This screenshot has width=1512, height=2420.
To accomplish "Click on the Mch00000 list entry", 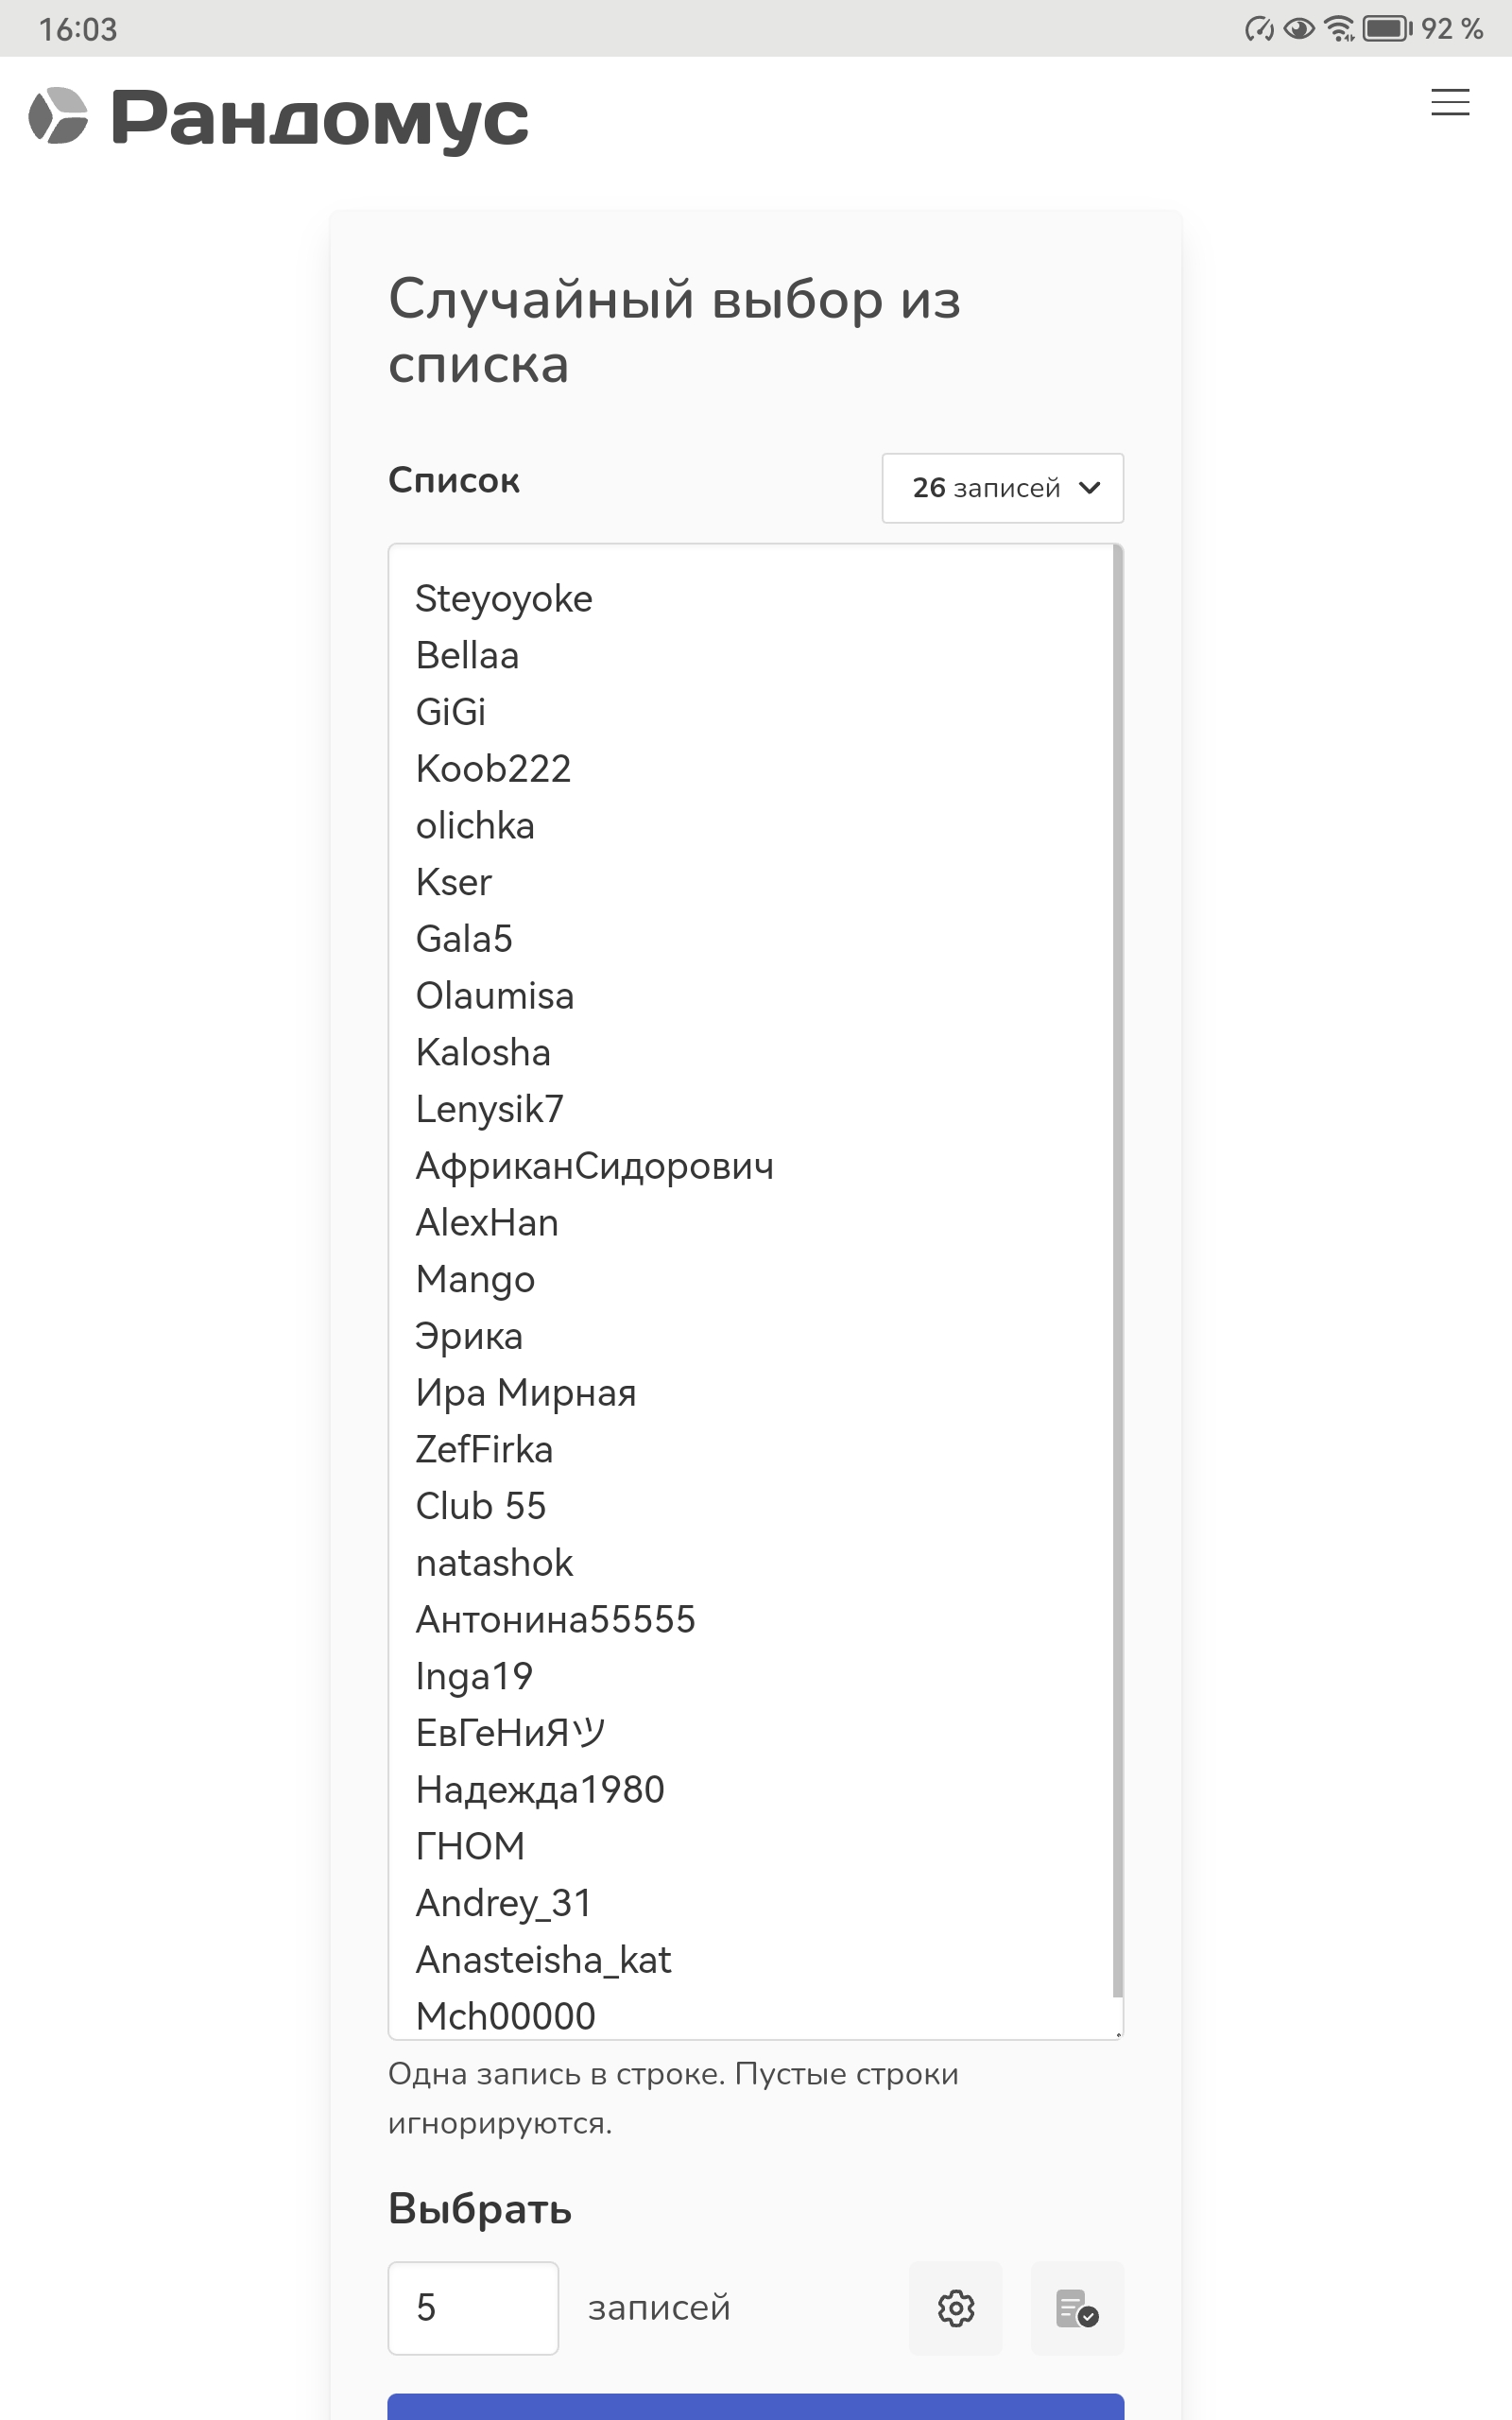I will coord(506,2016).
